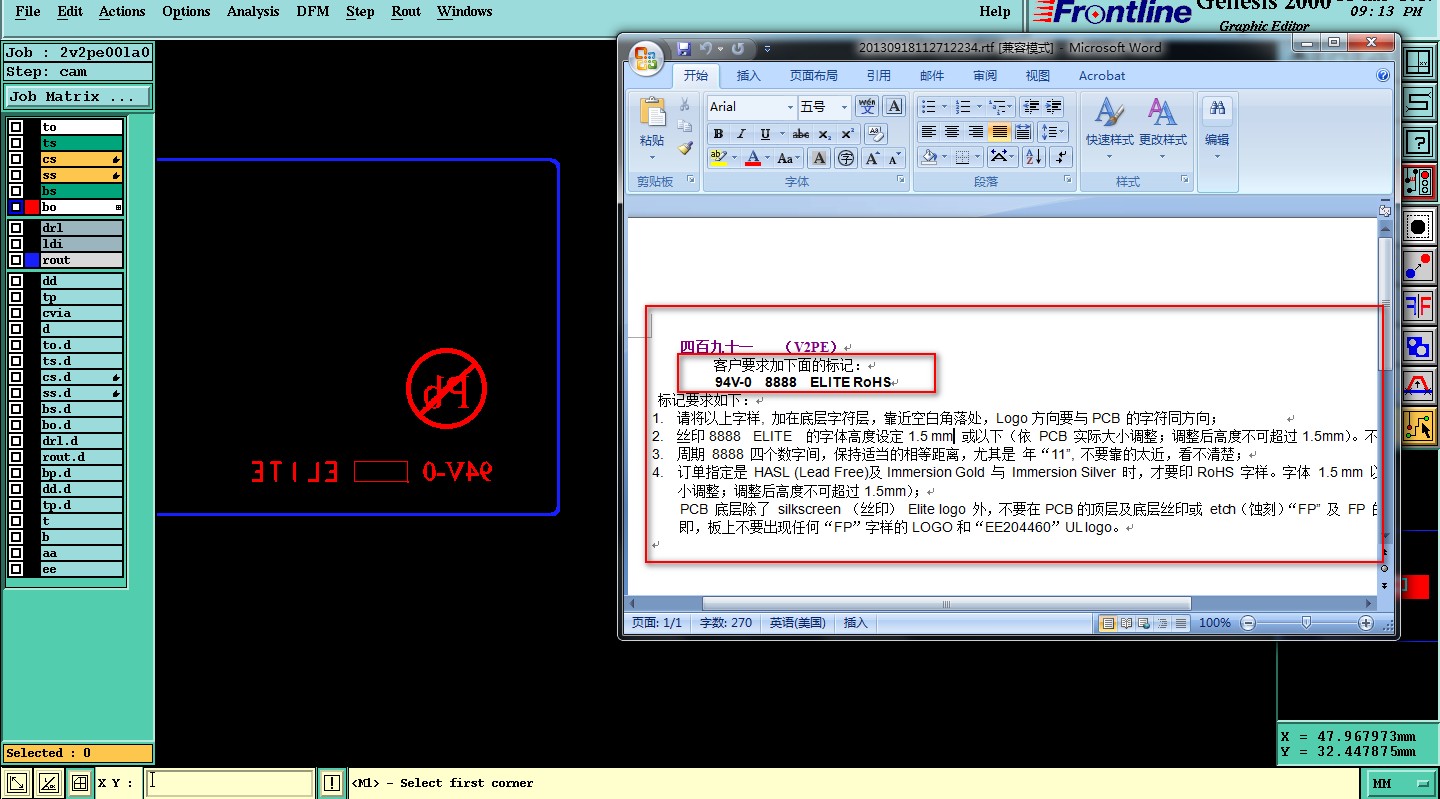Toggle checkbox for layer 'cs'
The image size is (1440, 799).
[15, 159]
